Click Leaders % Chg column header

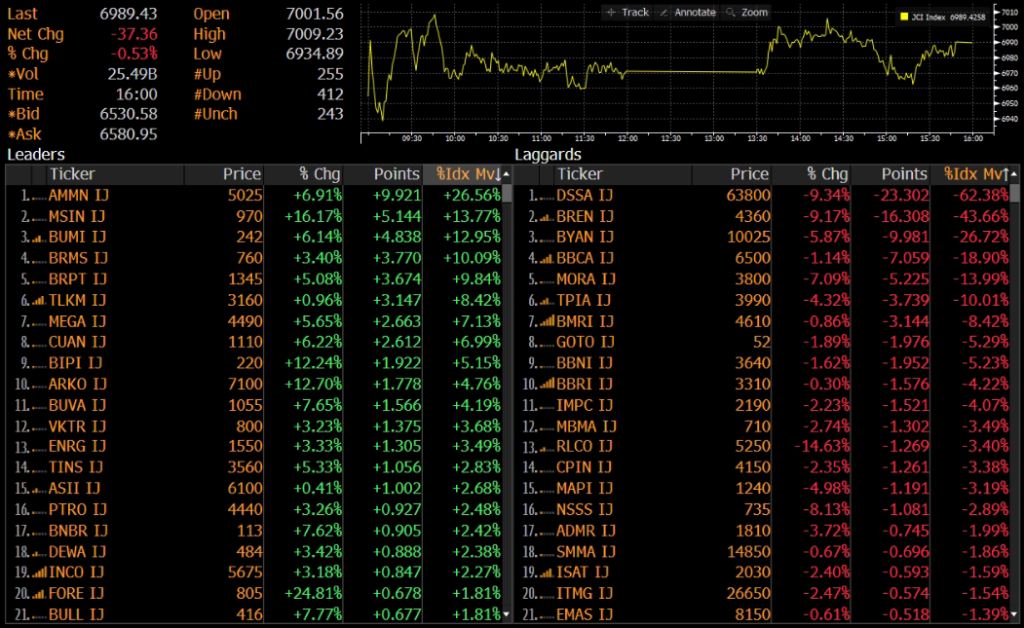pyautogui.click(x=319, y=175)
